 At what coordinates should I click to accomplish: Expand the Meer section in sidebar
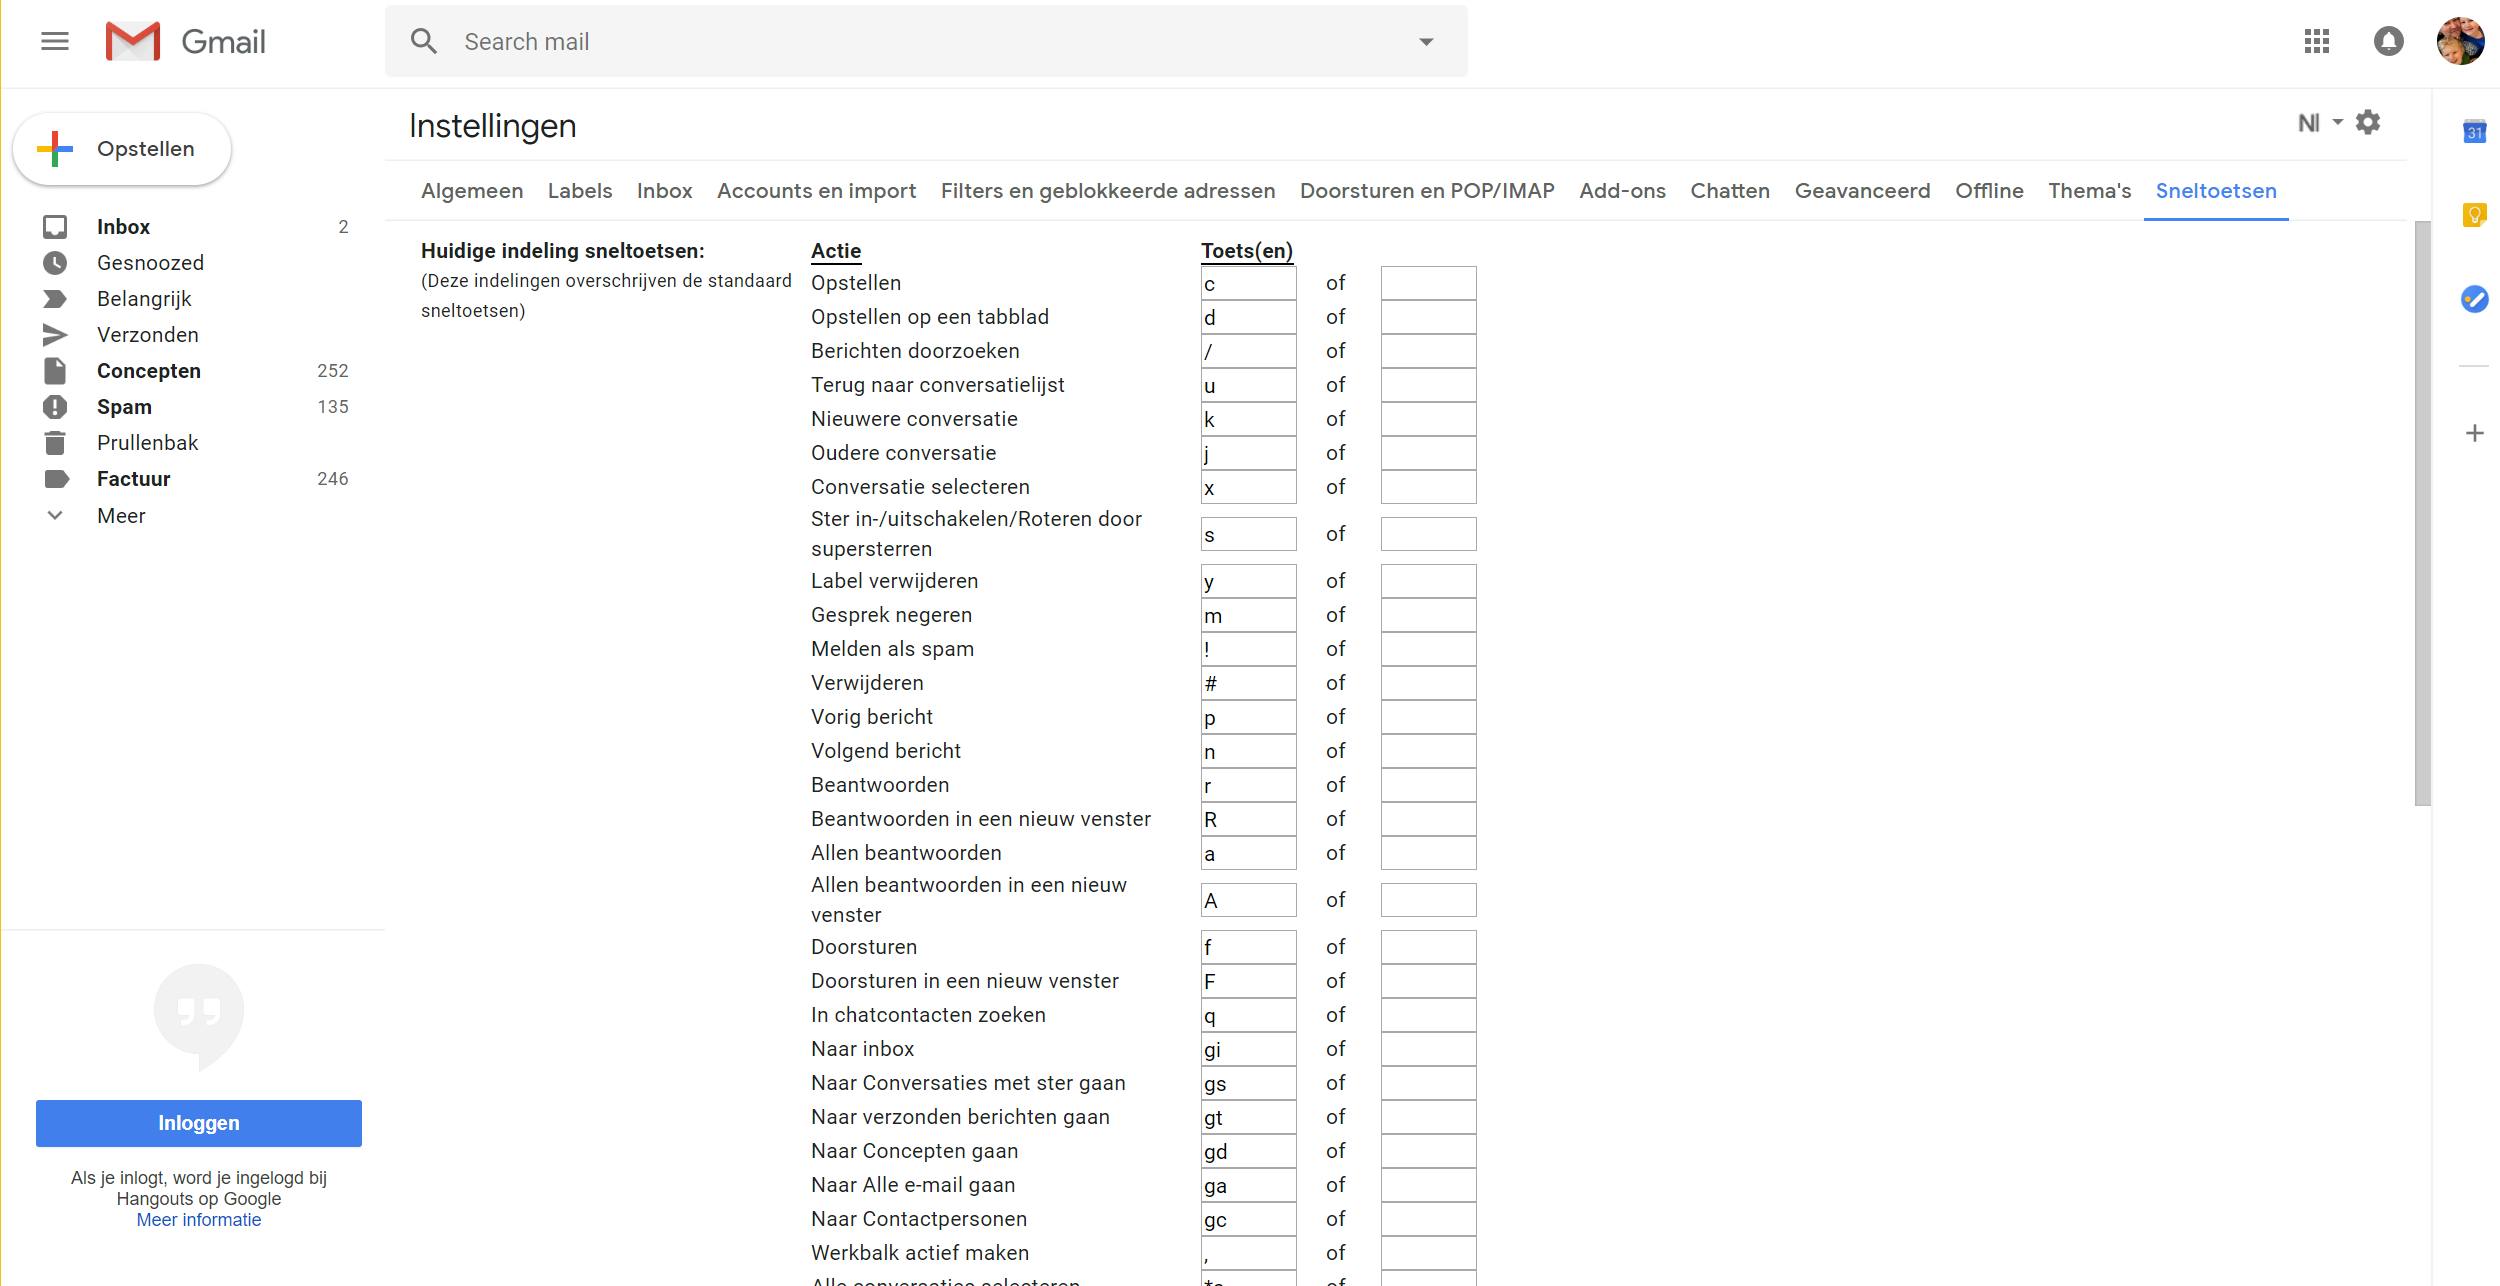coord(120,516)
